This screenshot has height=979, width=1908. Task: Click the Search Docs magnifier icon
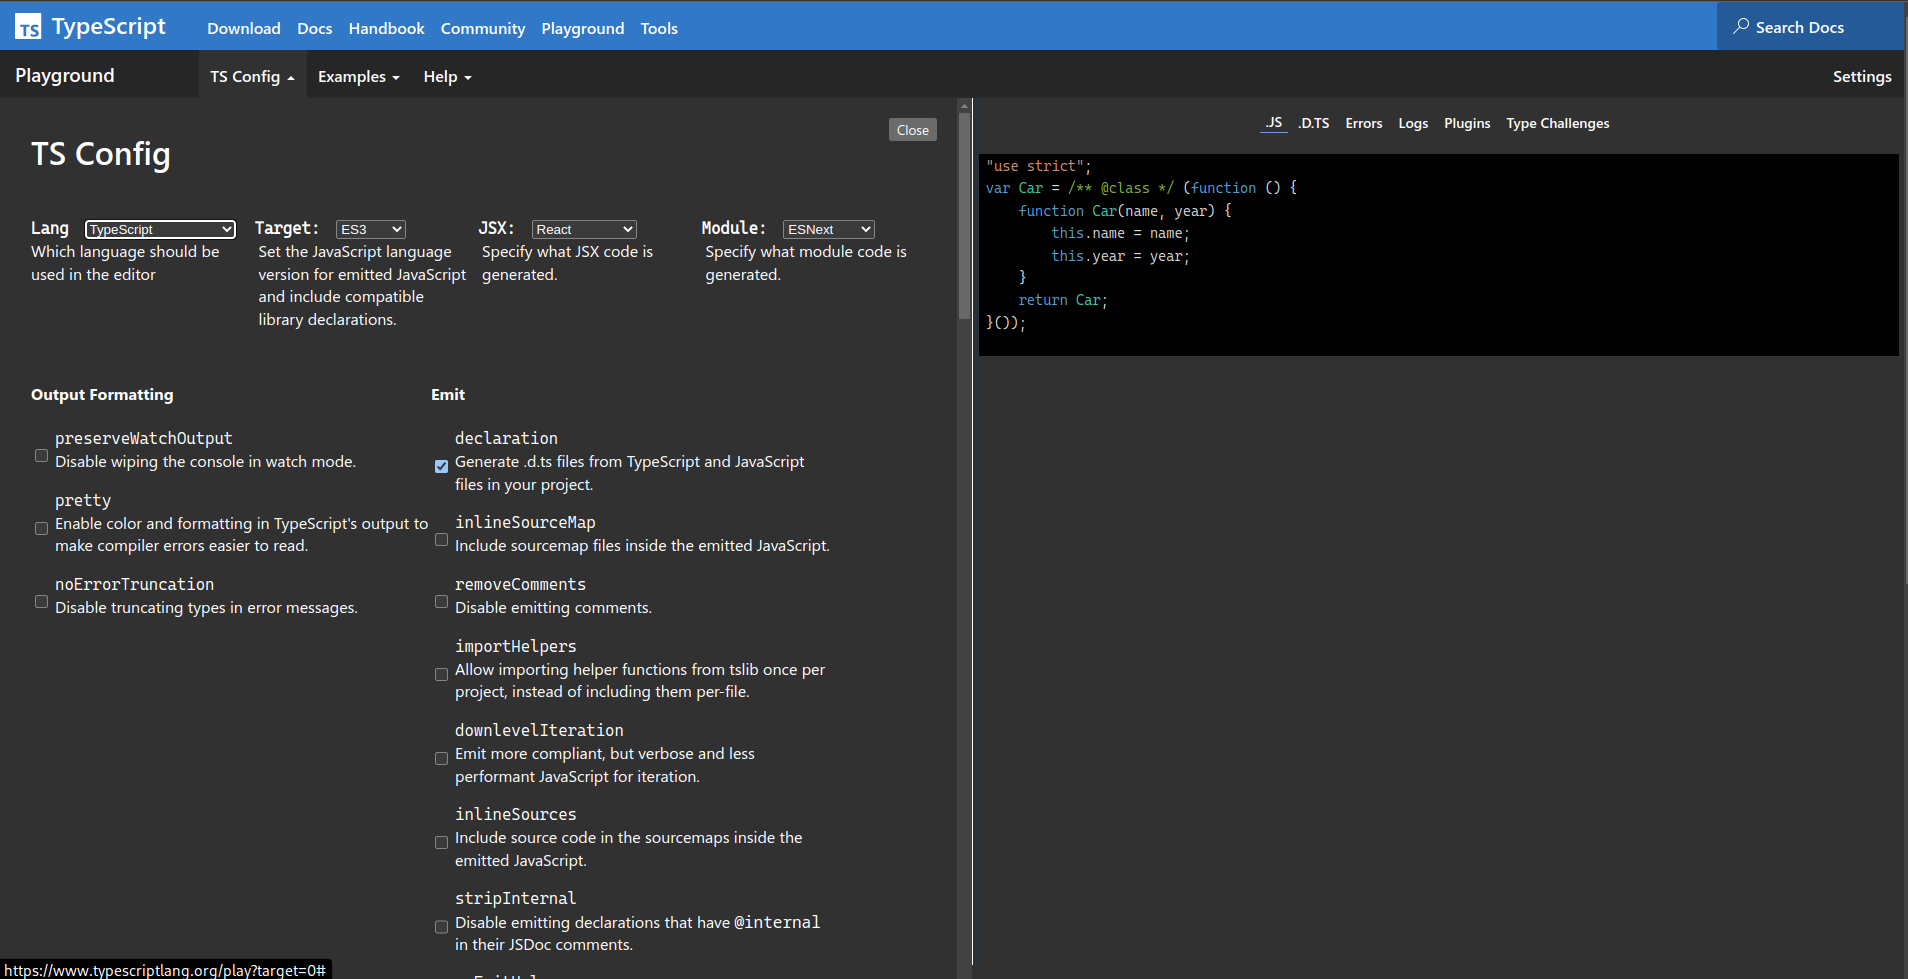[1741, 26]
